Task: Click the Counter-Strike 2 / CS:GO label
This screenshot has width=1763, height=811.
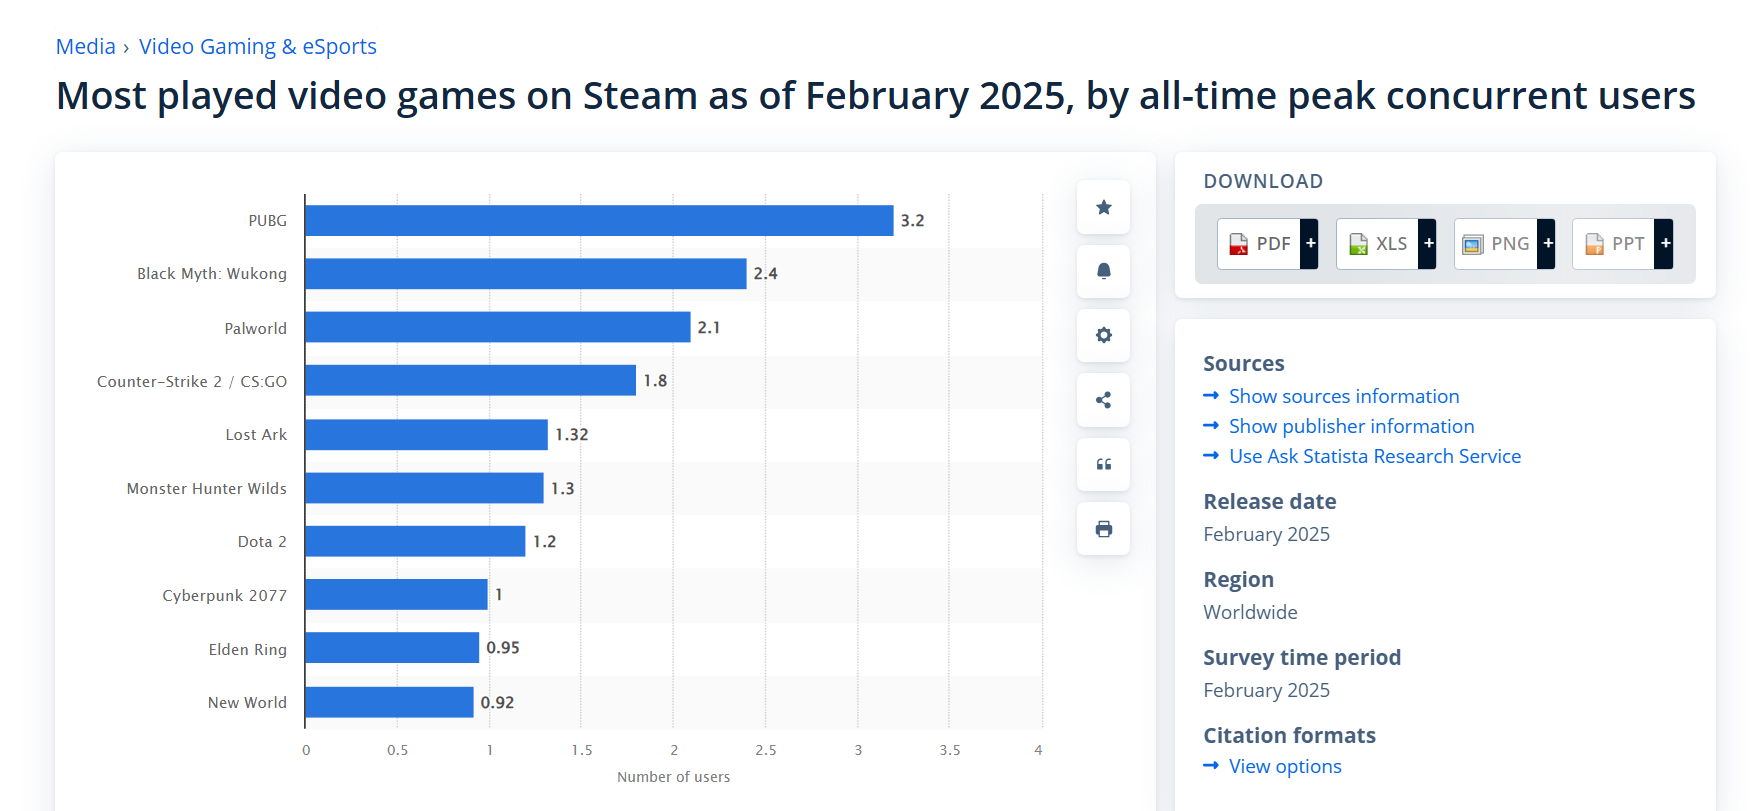Action: (x=192, y=382)
